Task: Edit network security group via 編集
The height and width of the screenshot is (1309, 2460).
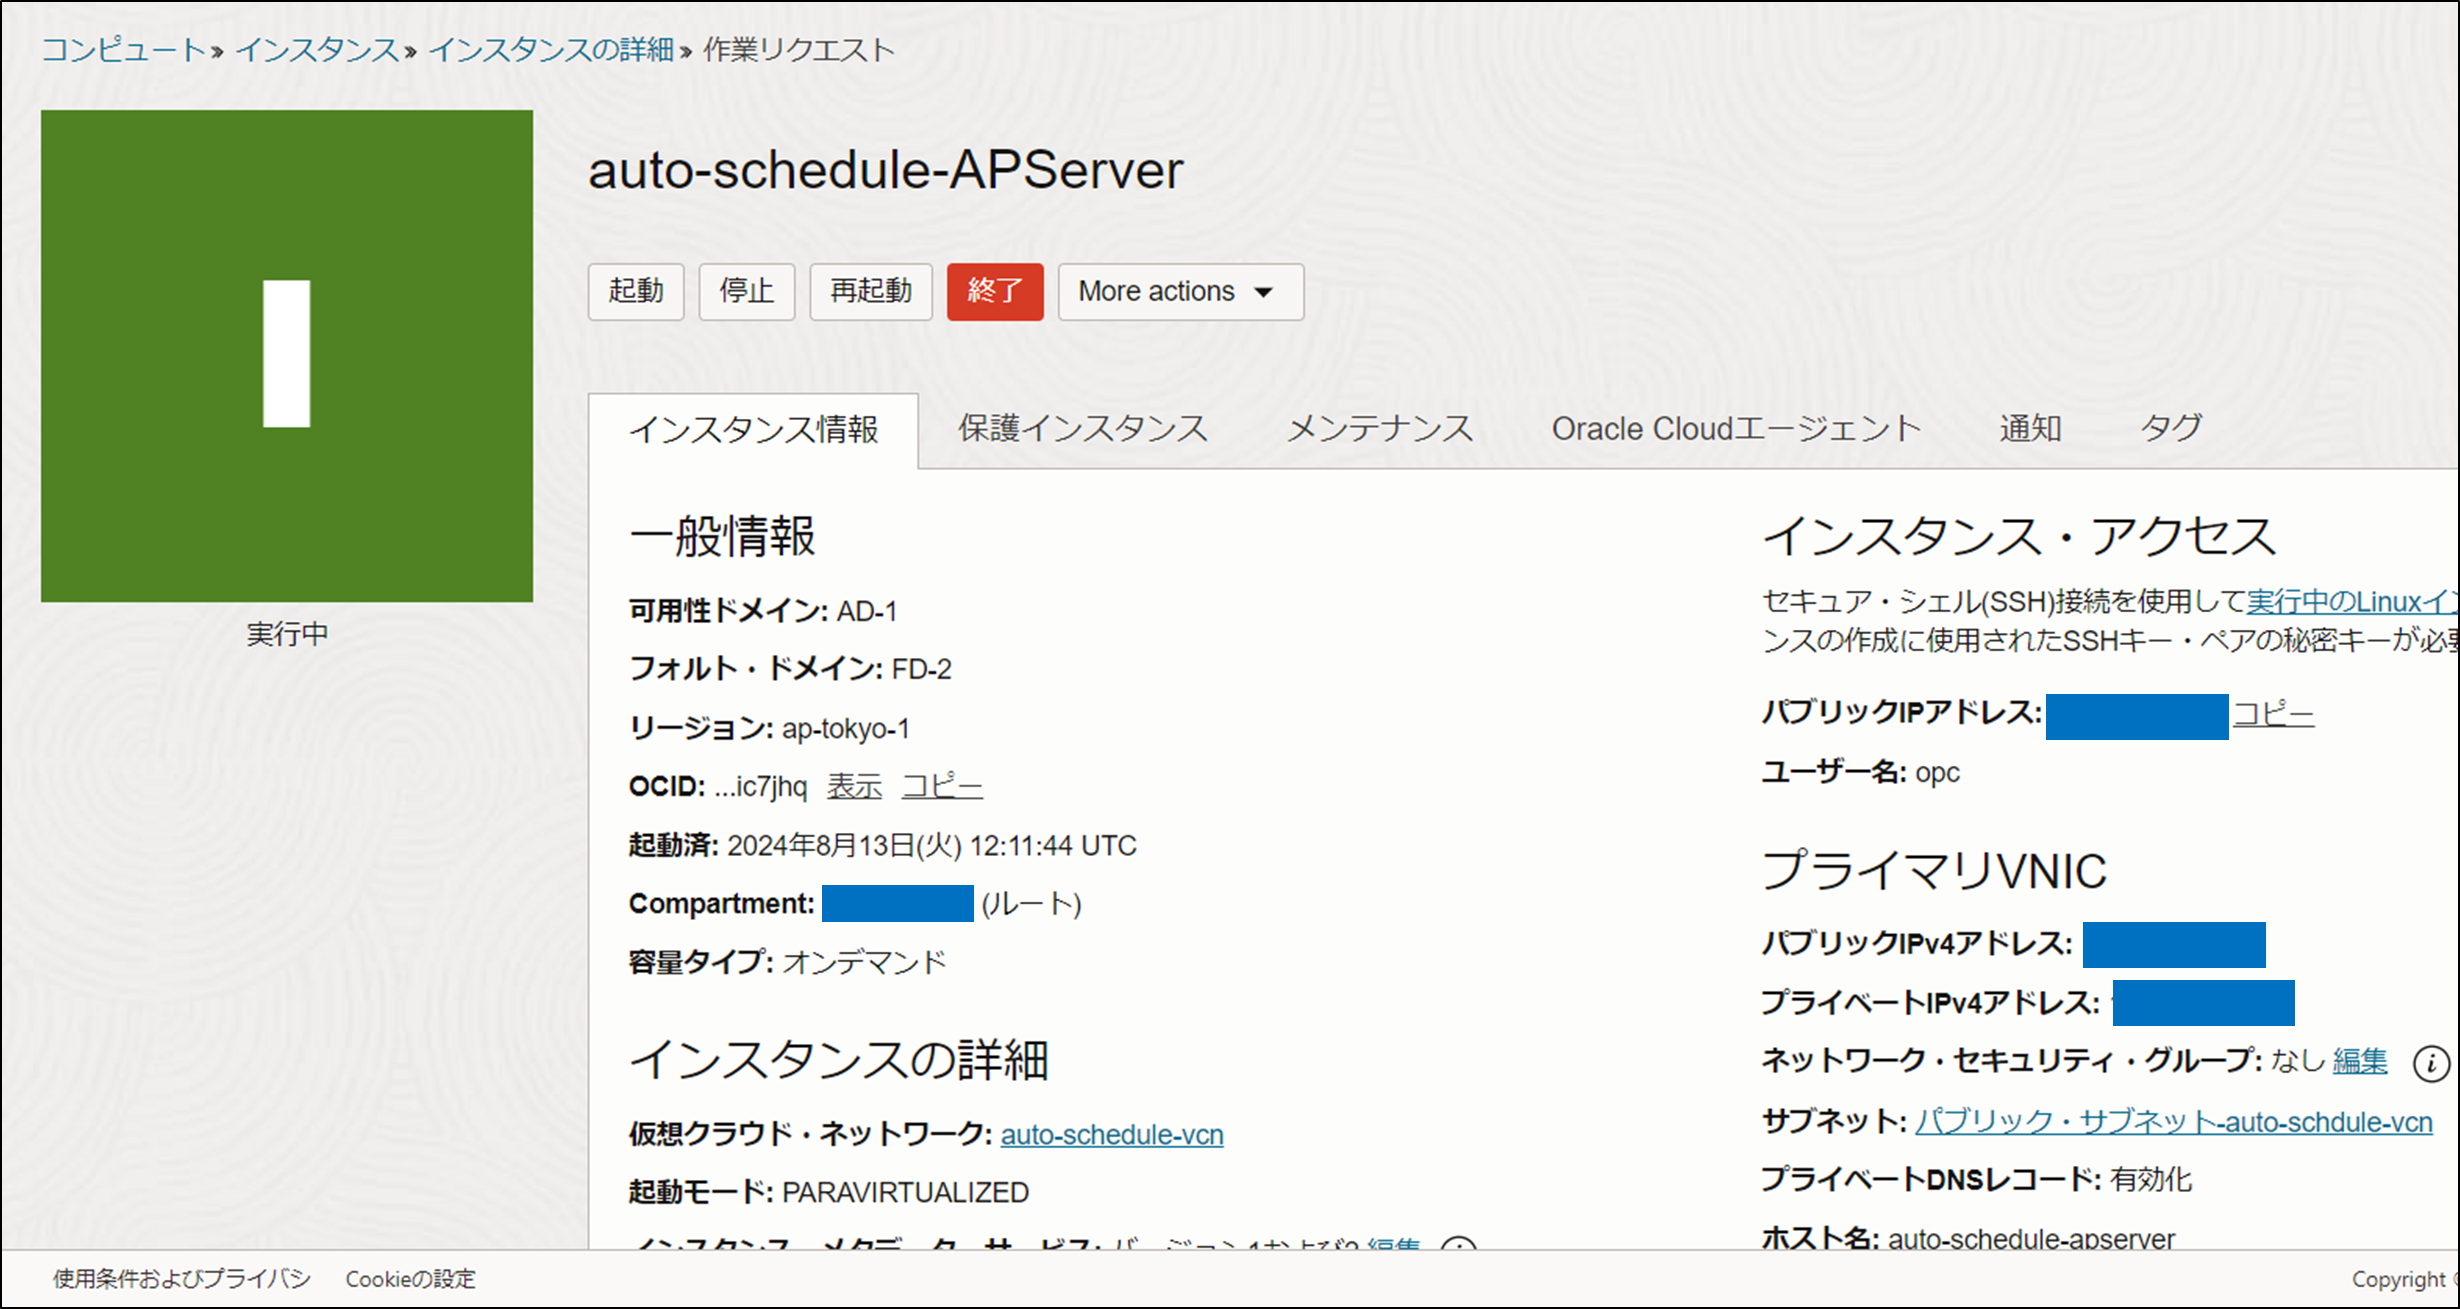Action: (x=2359, y=1061)
